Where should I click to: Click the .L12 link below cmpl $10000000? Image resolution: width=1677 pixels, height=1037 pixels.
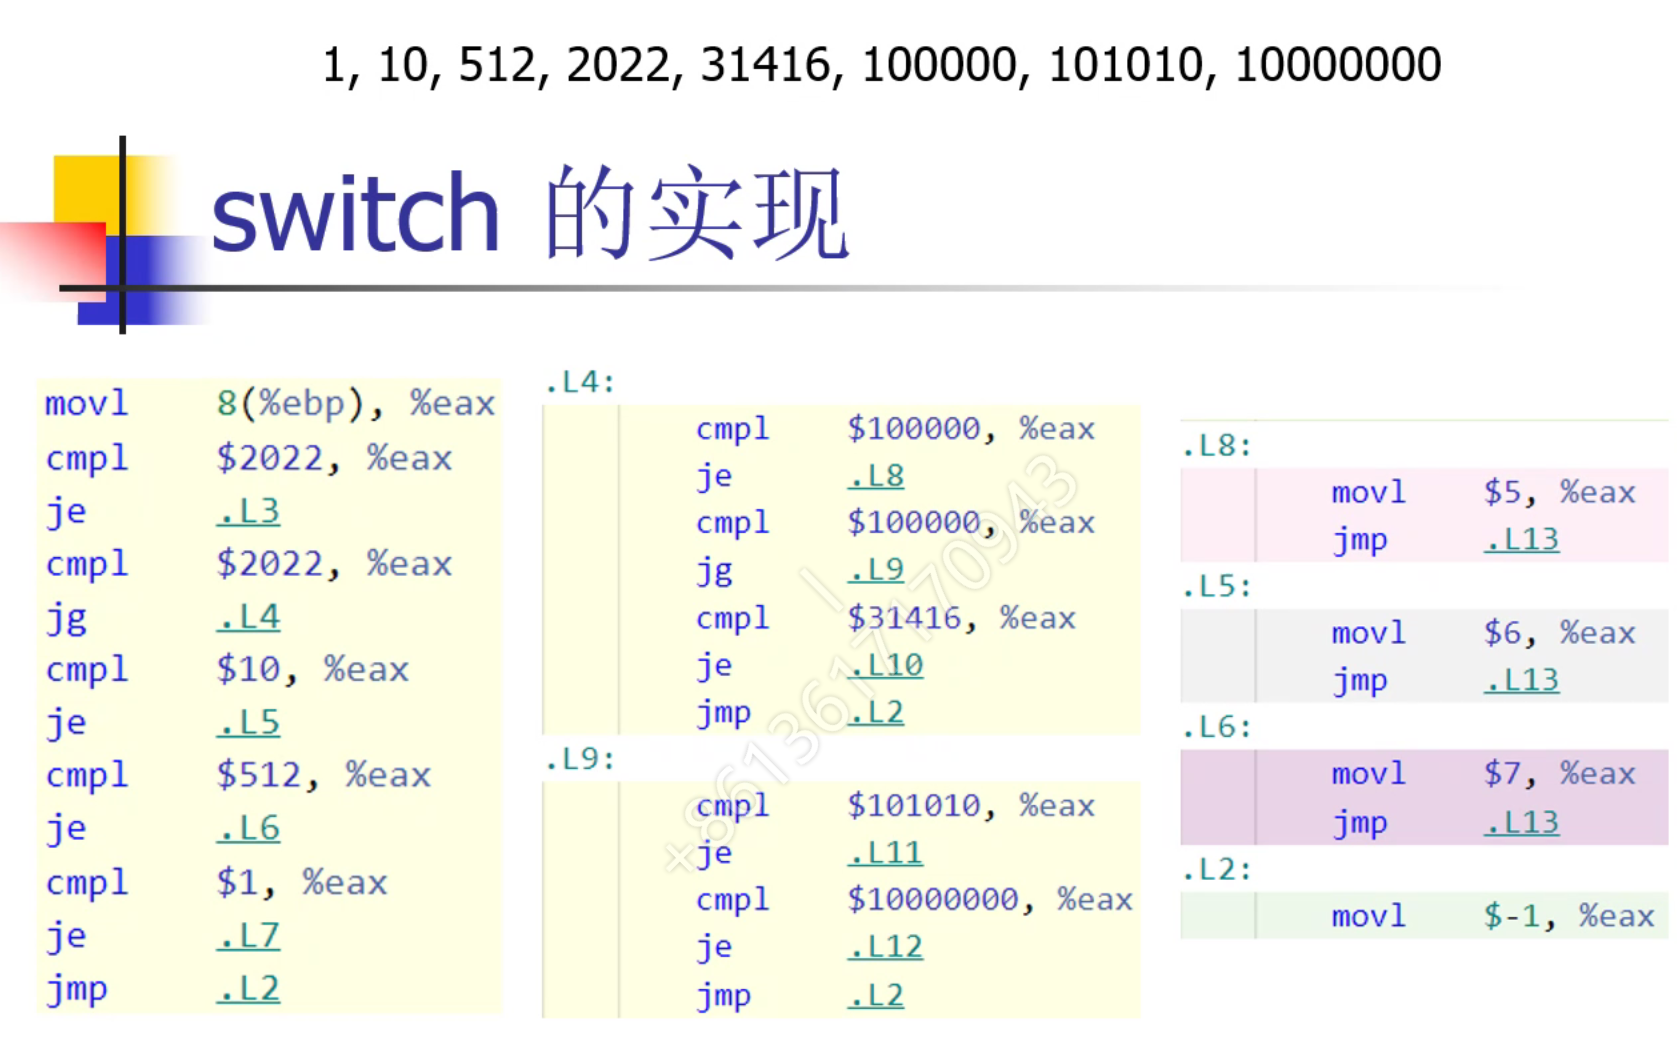885,947
